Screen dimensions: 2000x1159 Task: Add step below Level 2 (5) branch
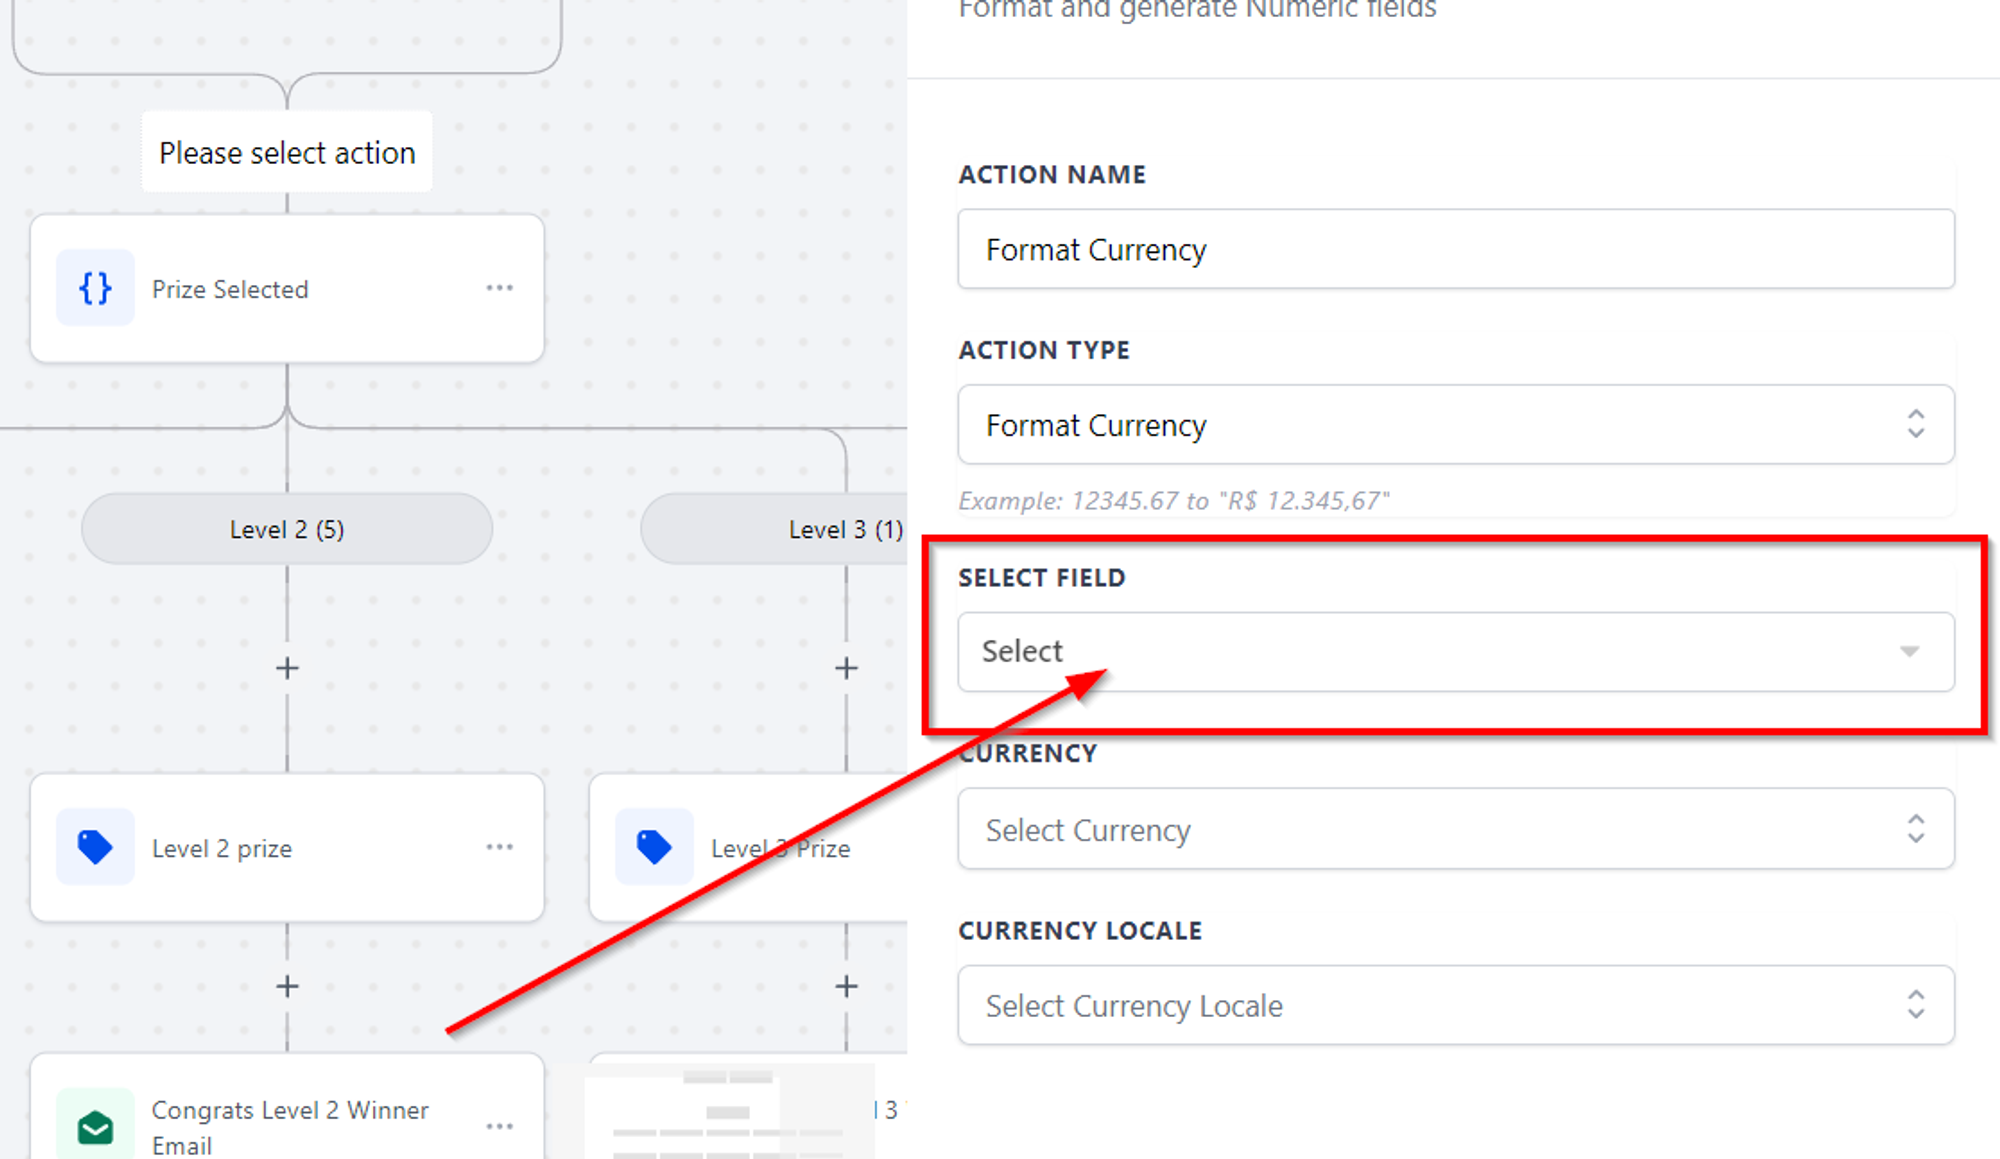click(287, 668)
